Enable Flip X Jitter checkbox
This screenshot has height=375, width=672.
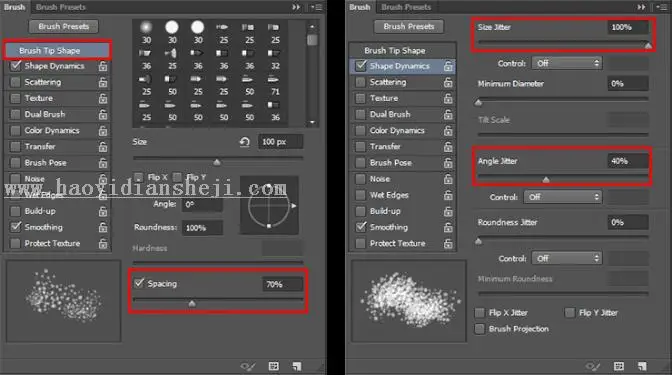pos(480,313)
